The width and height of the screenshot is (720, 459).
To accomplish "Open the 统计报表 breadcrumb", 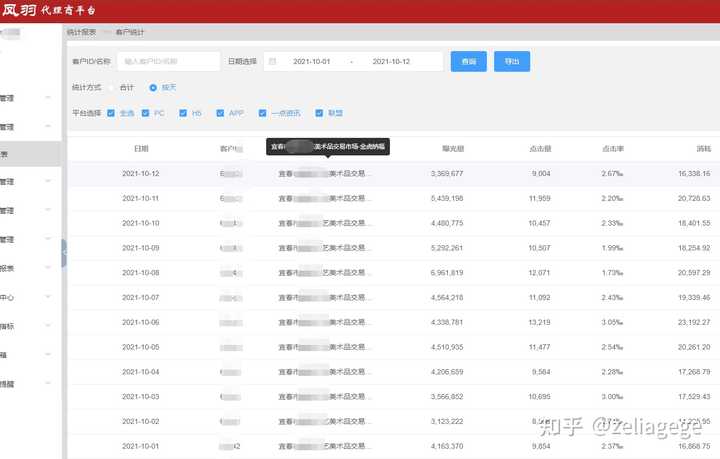I will pyautogui.click(x=81, y=32).
